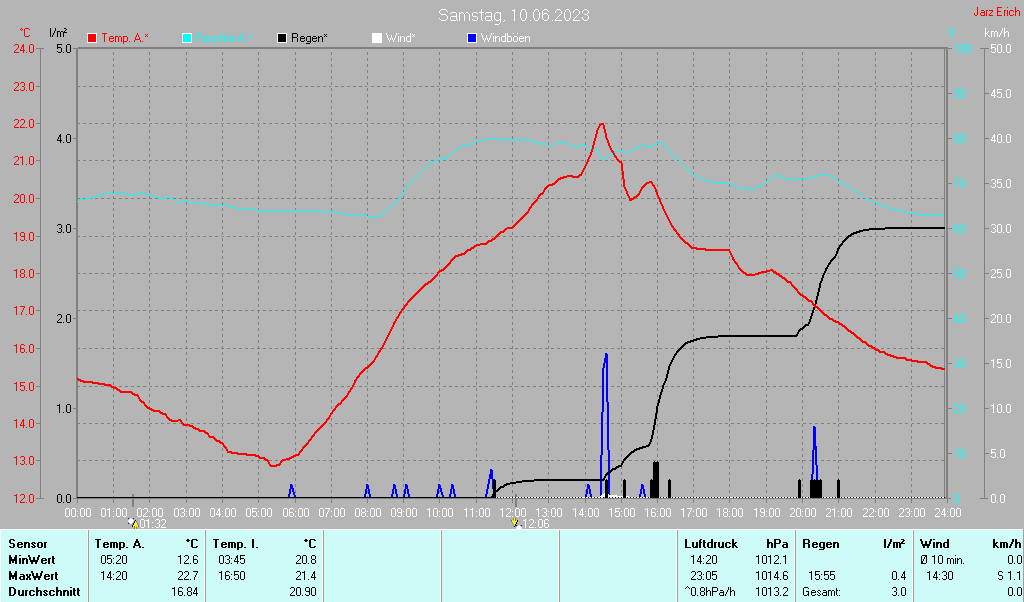This screenshot has width=1024, height=602.
Task: Select the Windböen legend label
Action: 505,39
